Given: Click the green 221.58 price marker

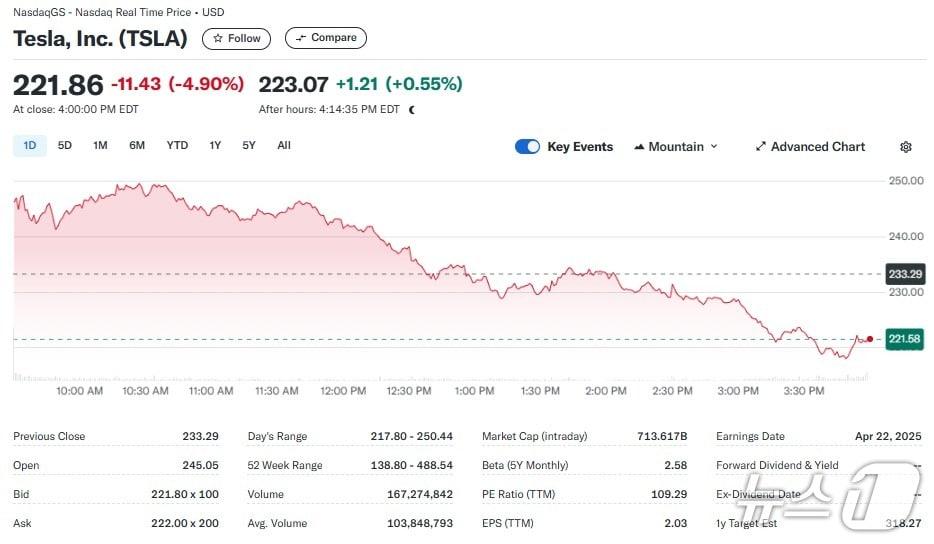Looking at the screenshot, I should click(x=904, y=340).
